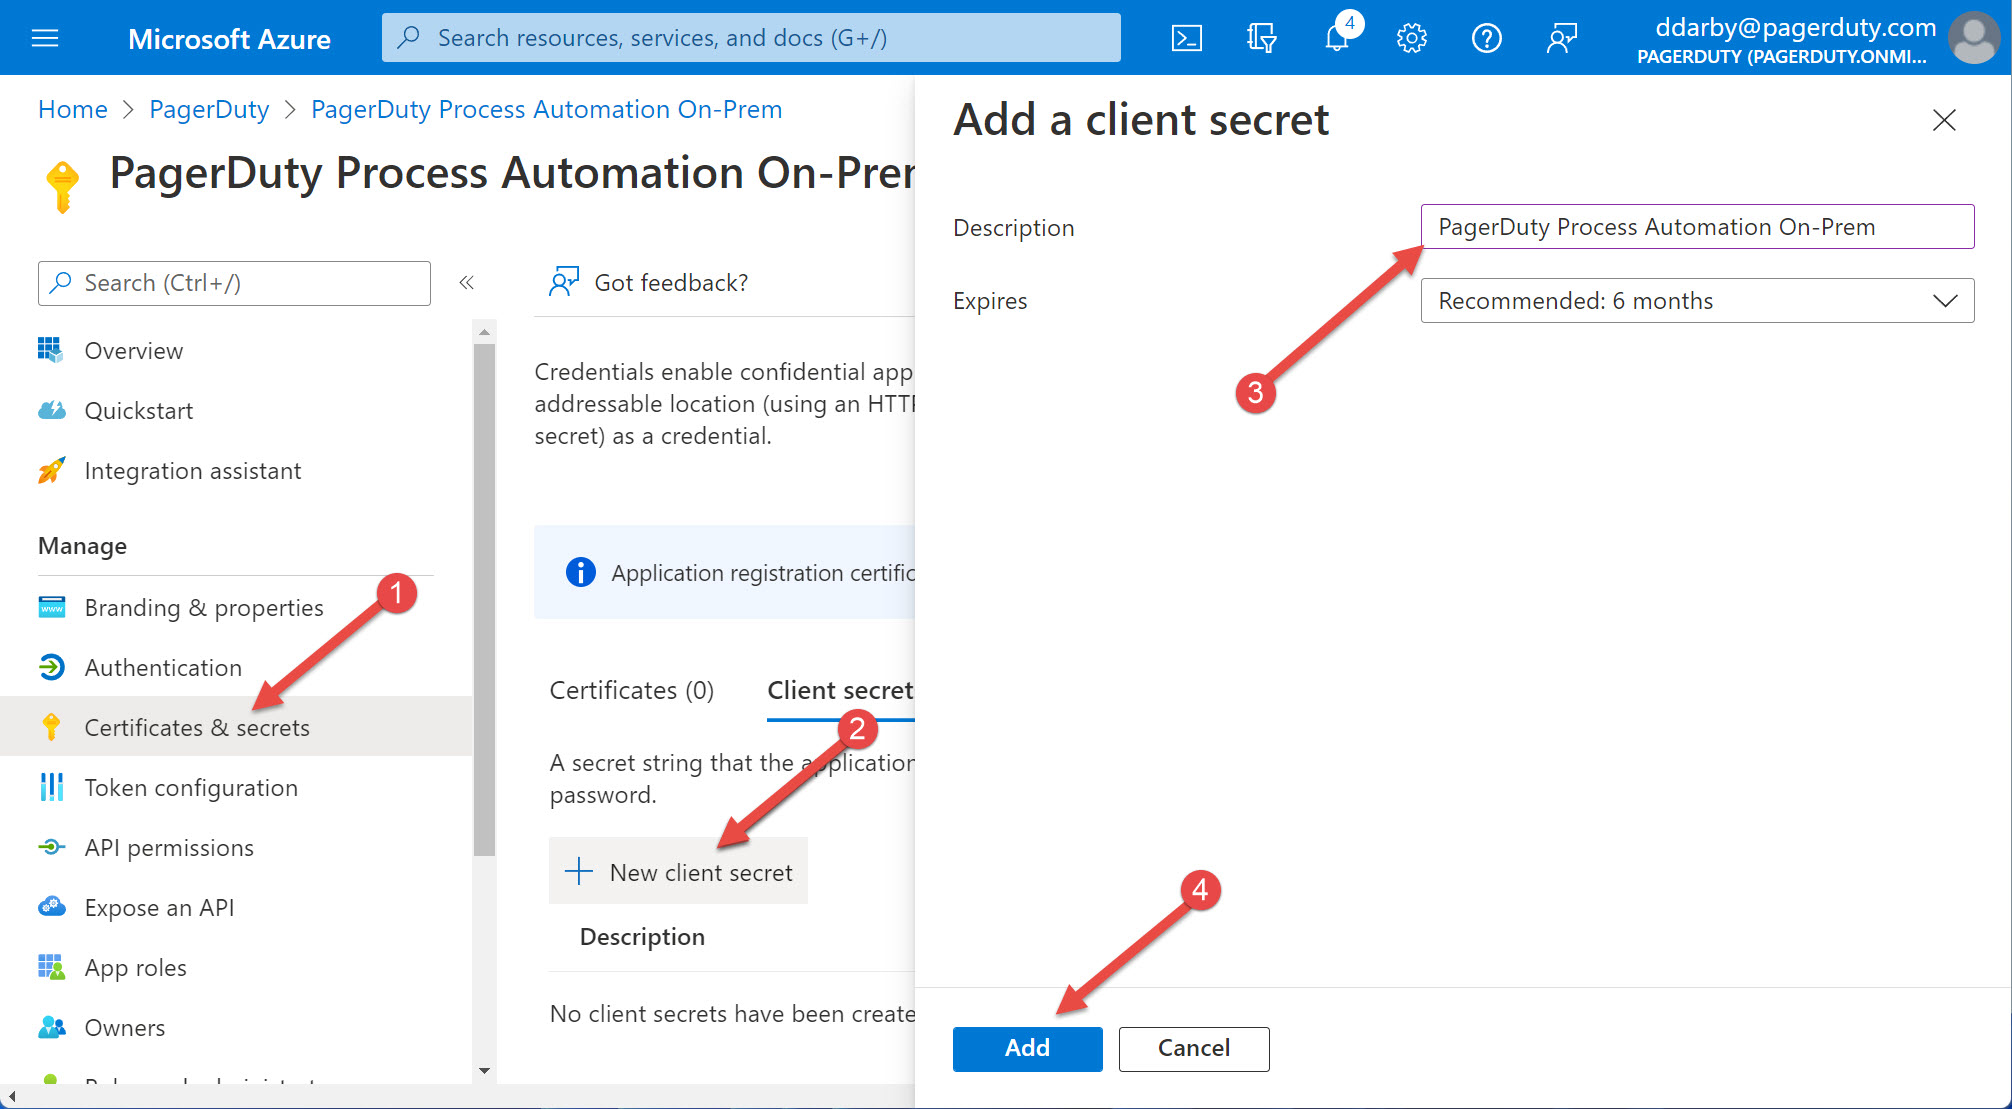Click the Got feedback? link
Screen dimensions: 2012x1109
click(671, 282)
